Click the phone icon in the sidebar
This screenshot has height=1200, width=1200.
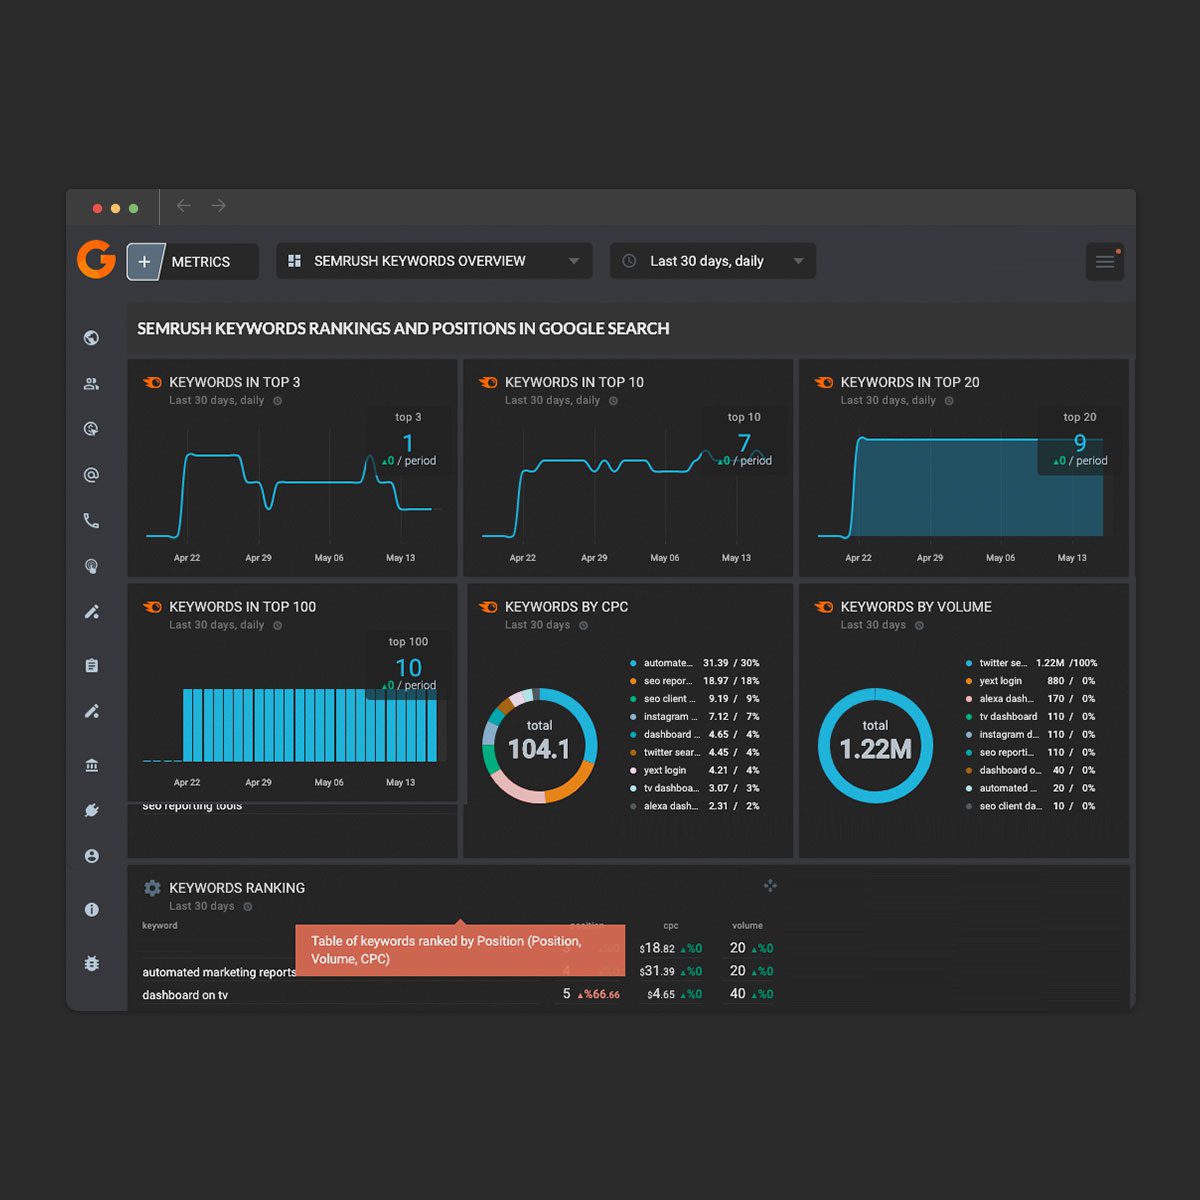tap(91, 521)
